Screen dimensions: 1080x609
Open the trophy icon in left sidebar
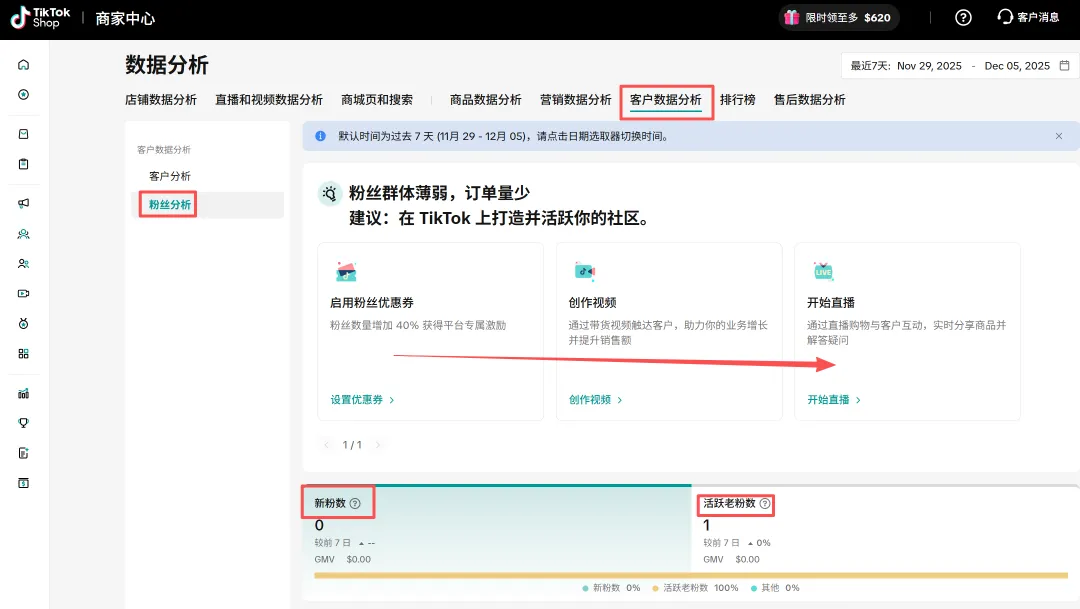[24, 423]
